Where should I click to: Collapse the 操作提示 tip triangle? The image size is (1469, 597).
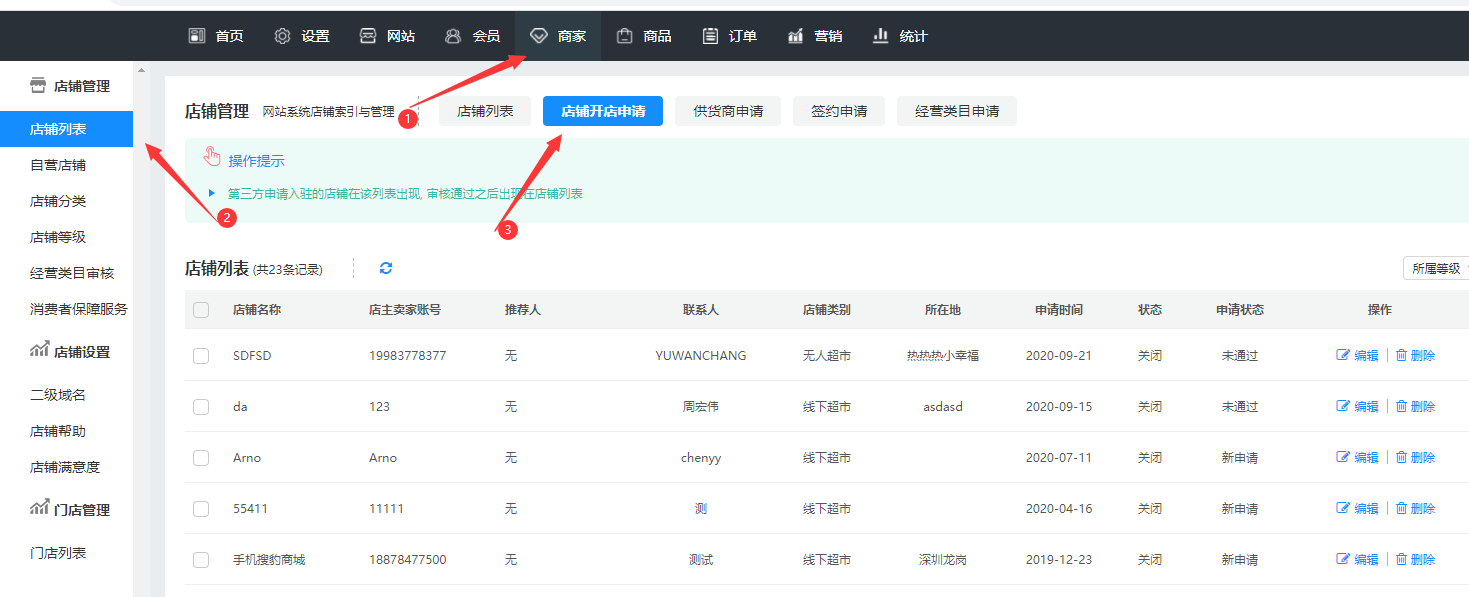pos(212,193)
